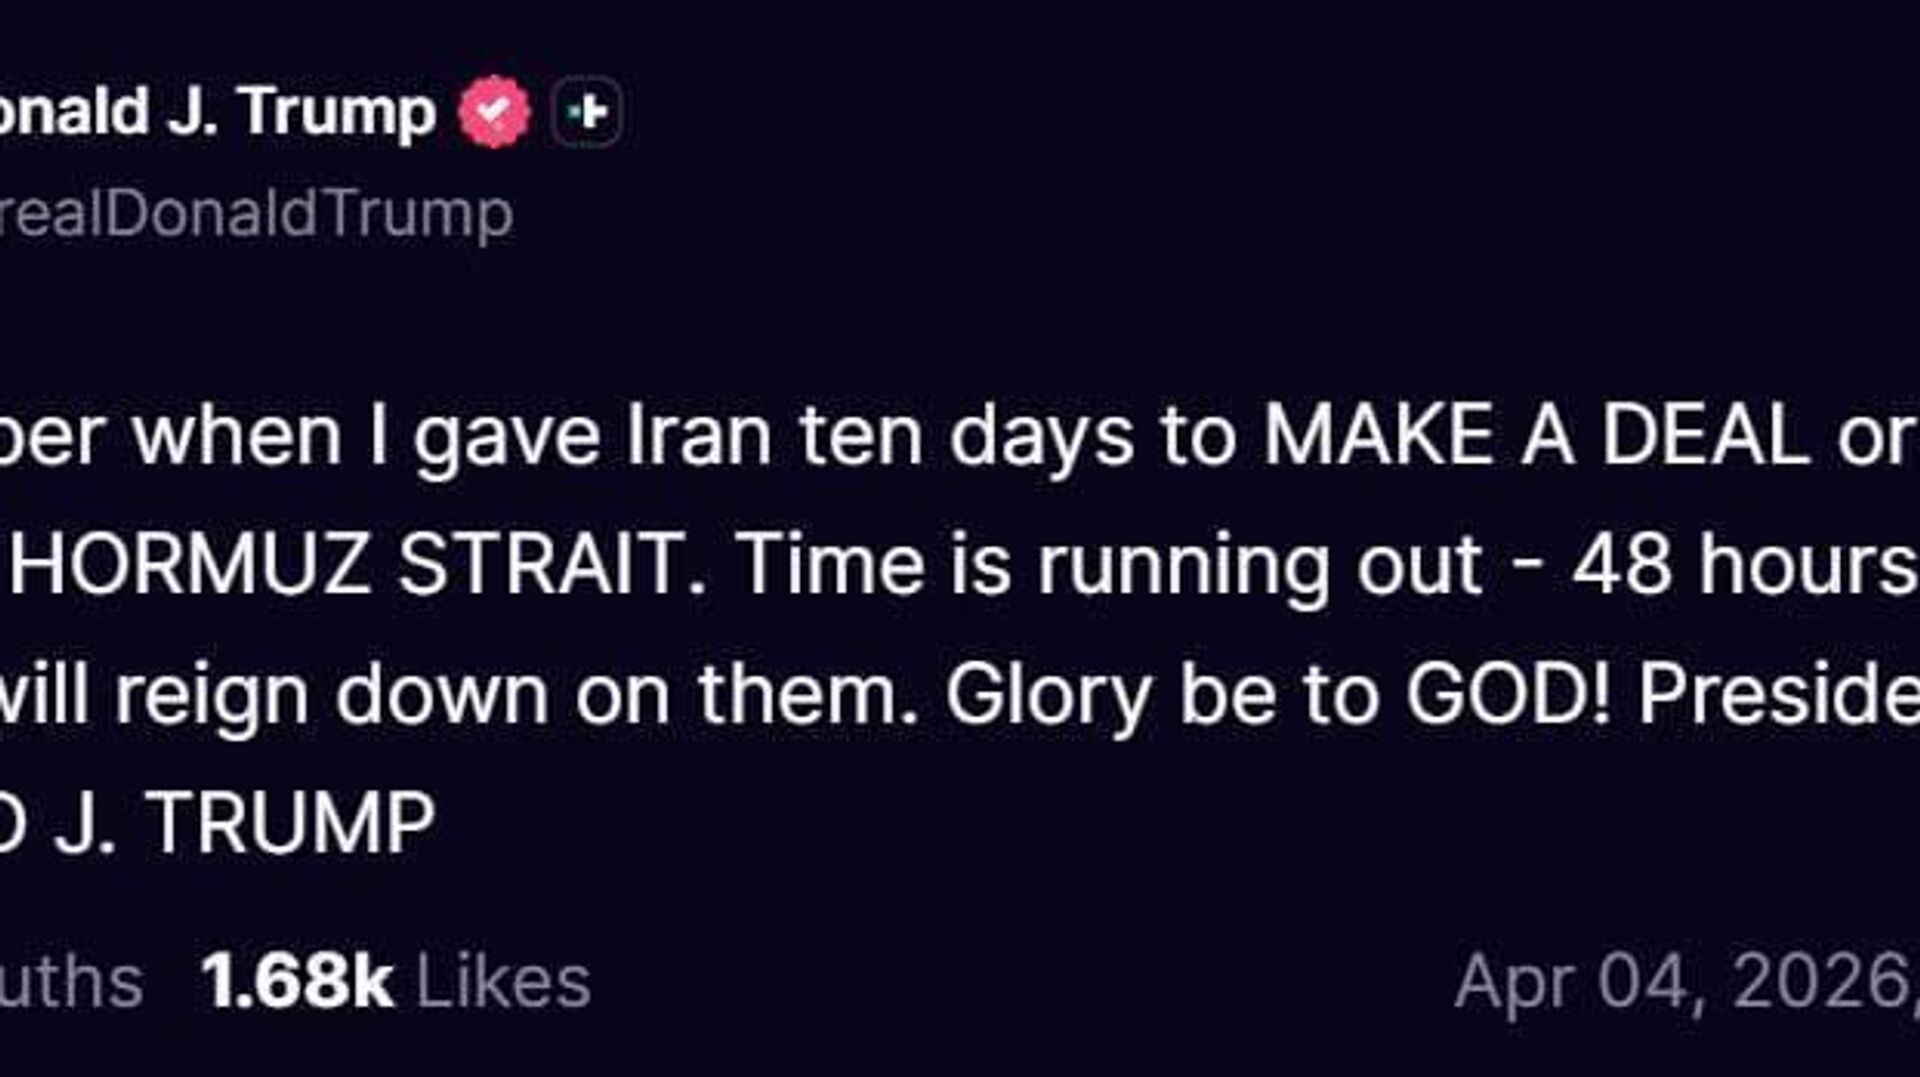Click the 'J. TRUMP' signature line
The image size is (1920, 1077).
pyautogui.click(x=245, y=823)
